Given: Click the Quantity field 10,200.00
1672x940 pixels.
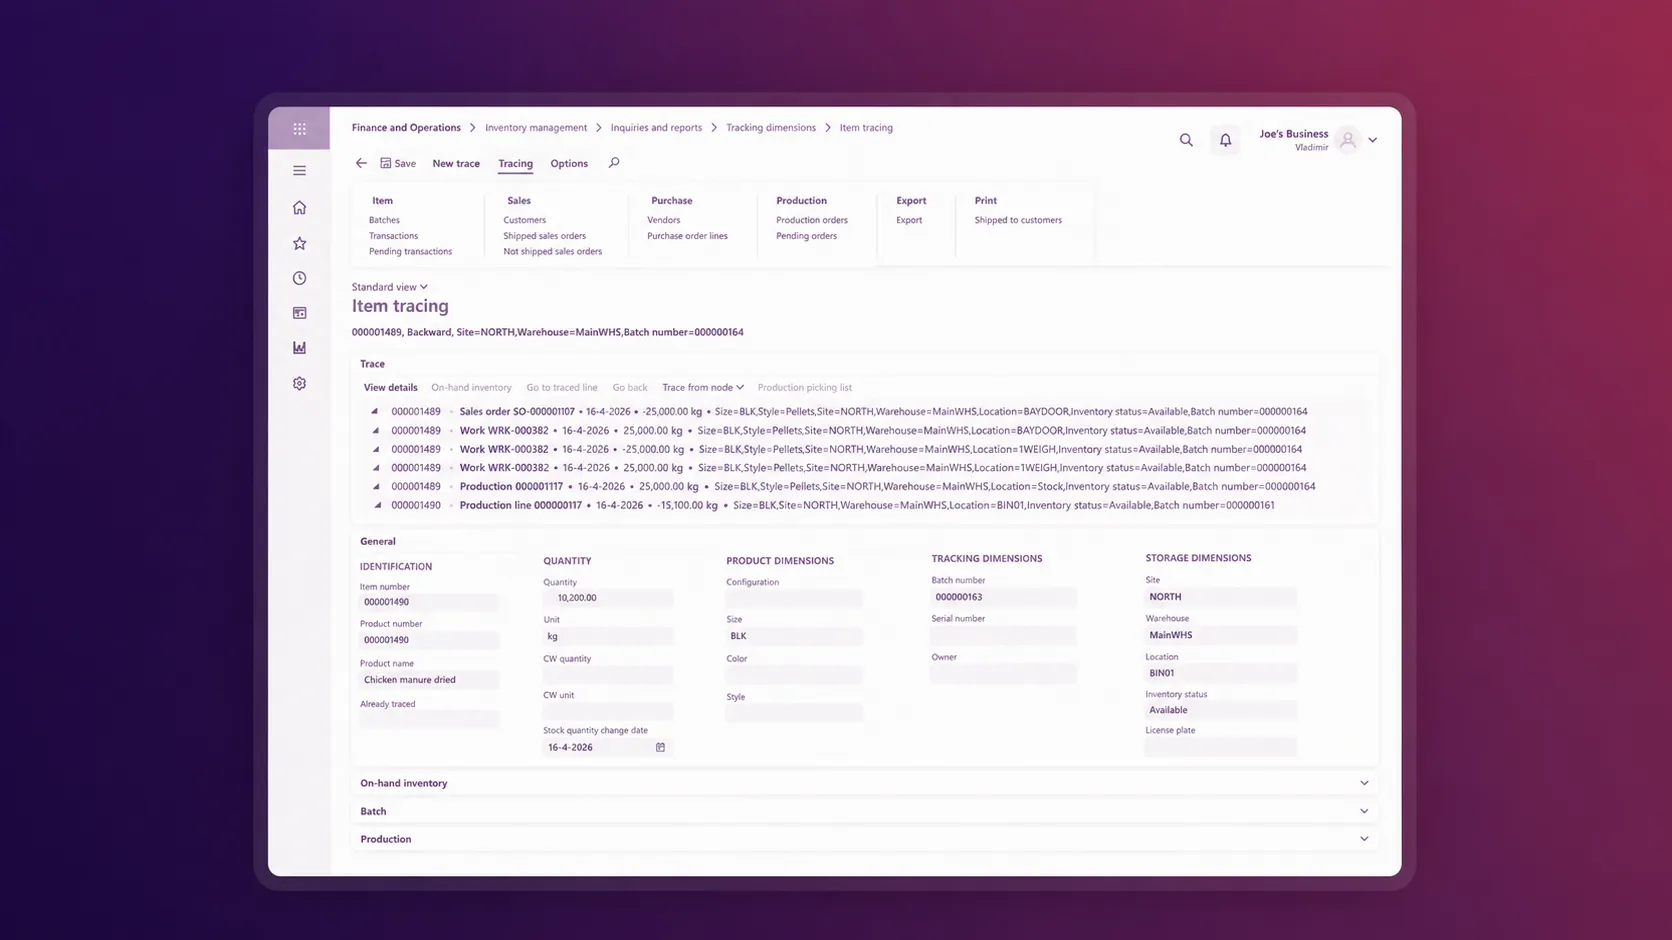Looking at the screenshot, I should 608,598.
